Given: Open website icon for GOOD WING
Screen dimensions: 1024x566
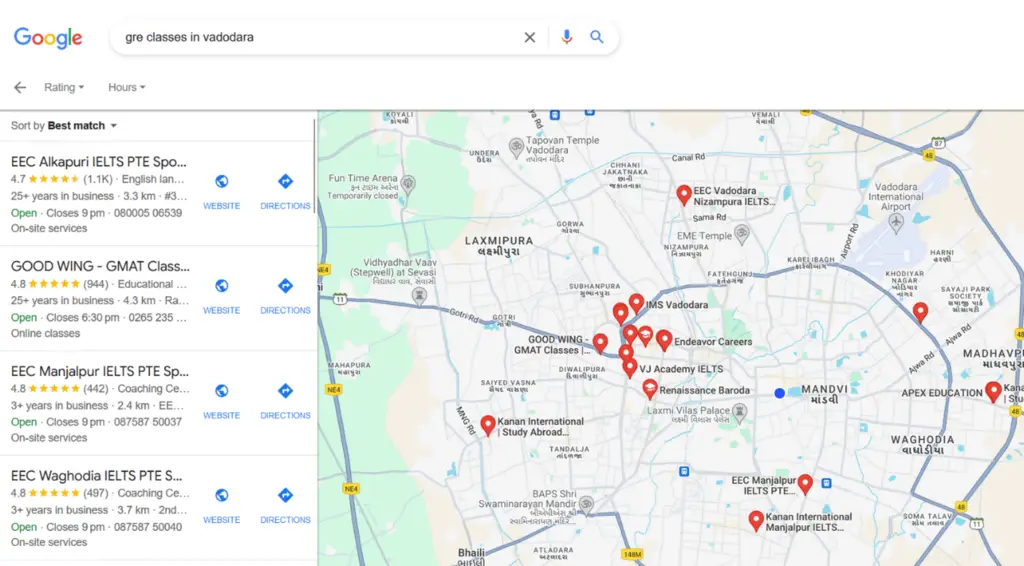Looking at the screenshot, I should click(x=221, y=286).
